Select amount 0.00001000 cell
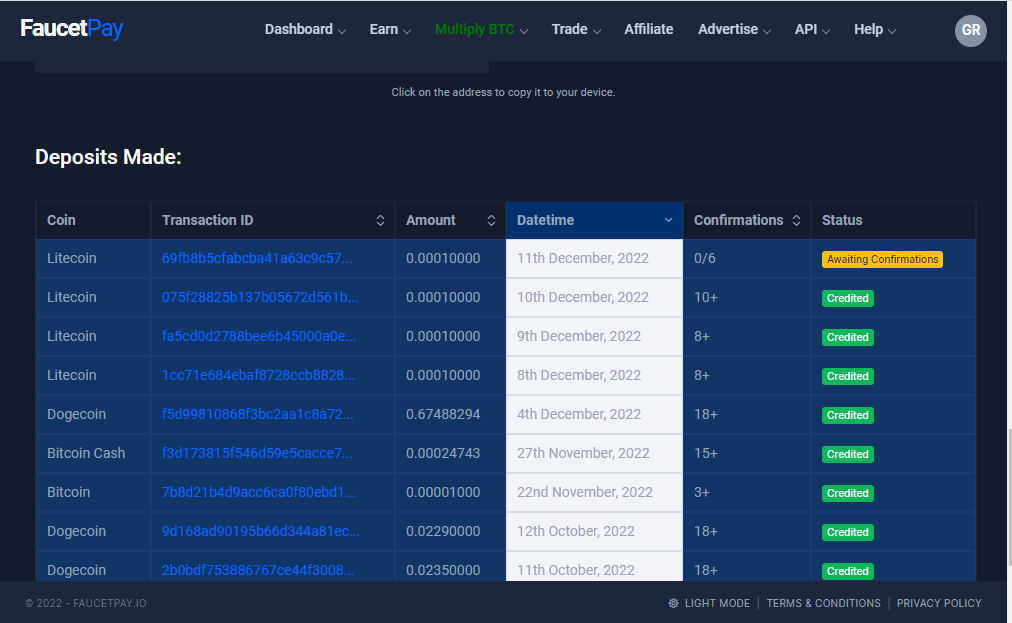This screenshot has height=623, width=1012. (450, 492)
